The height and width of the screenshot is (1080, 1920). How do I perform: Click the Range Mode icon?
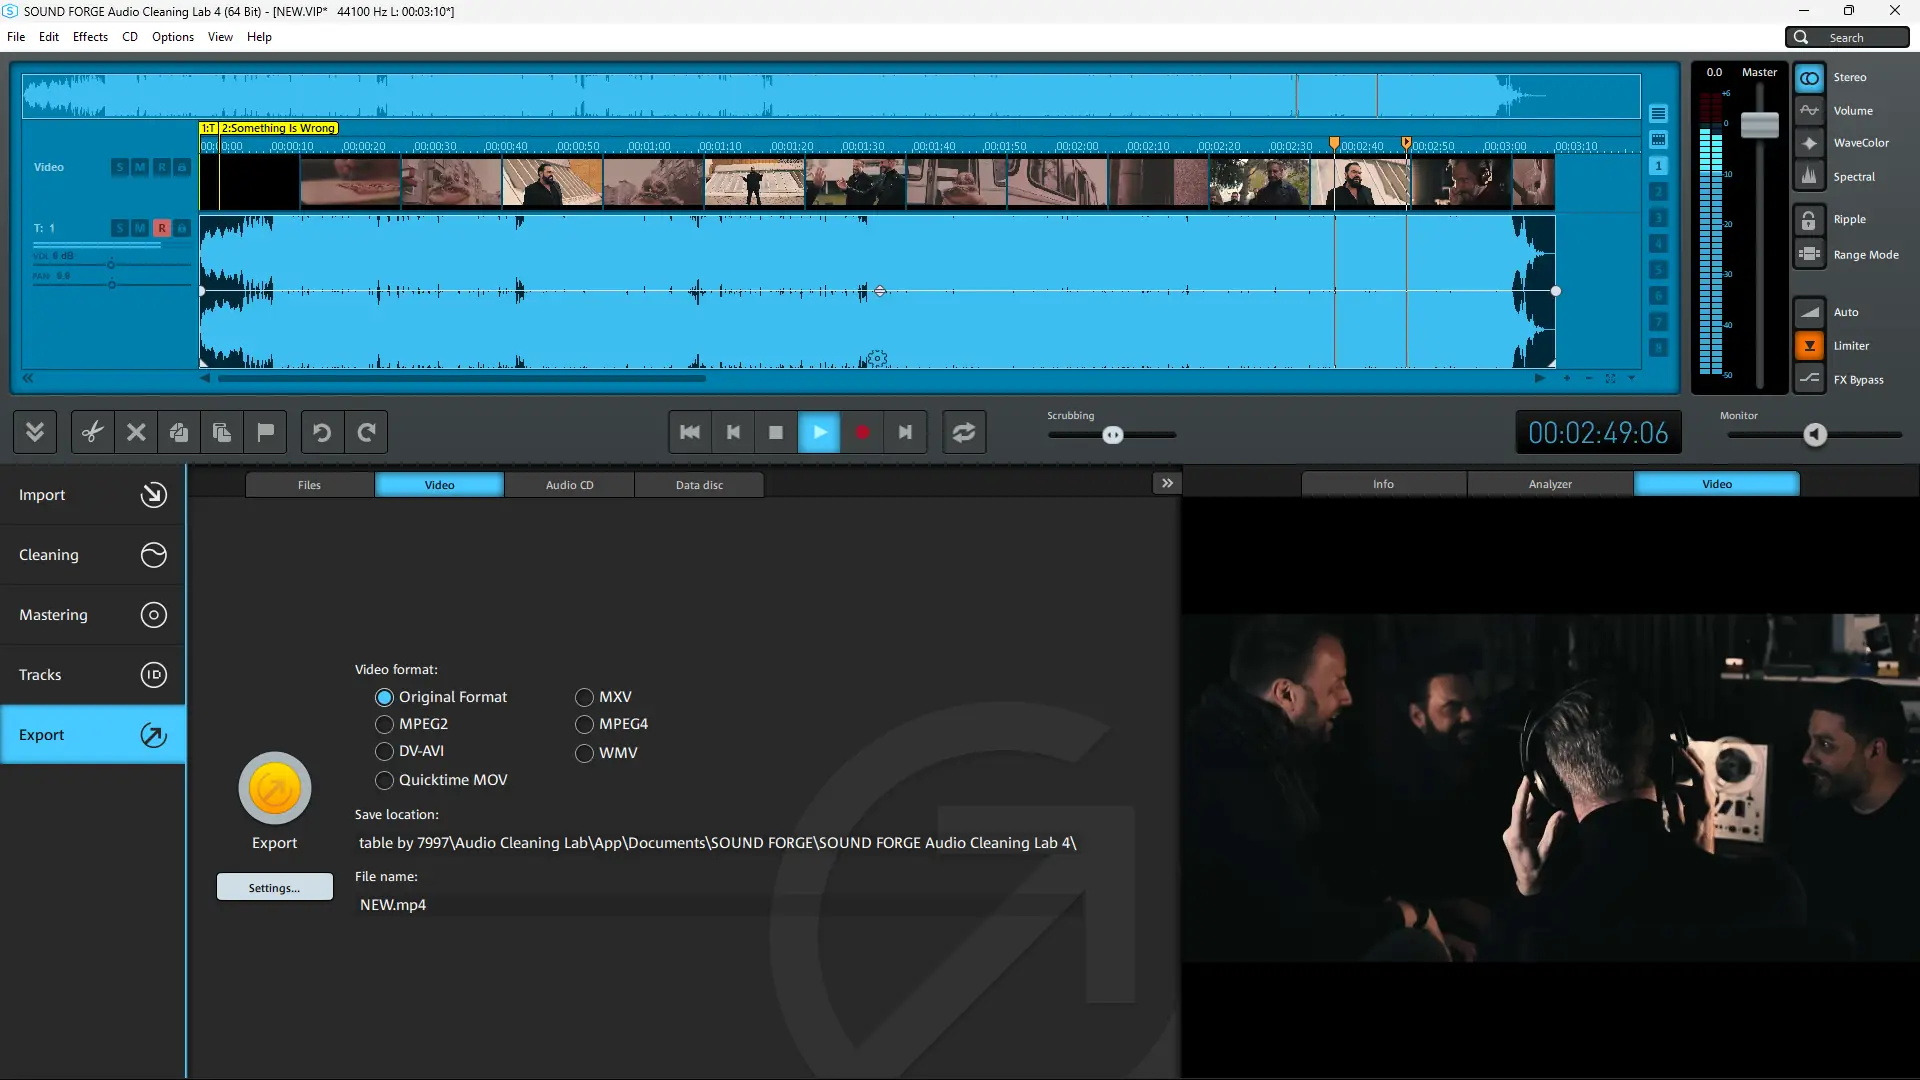(1809, 255)
